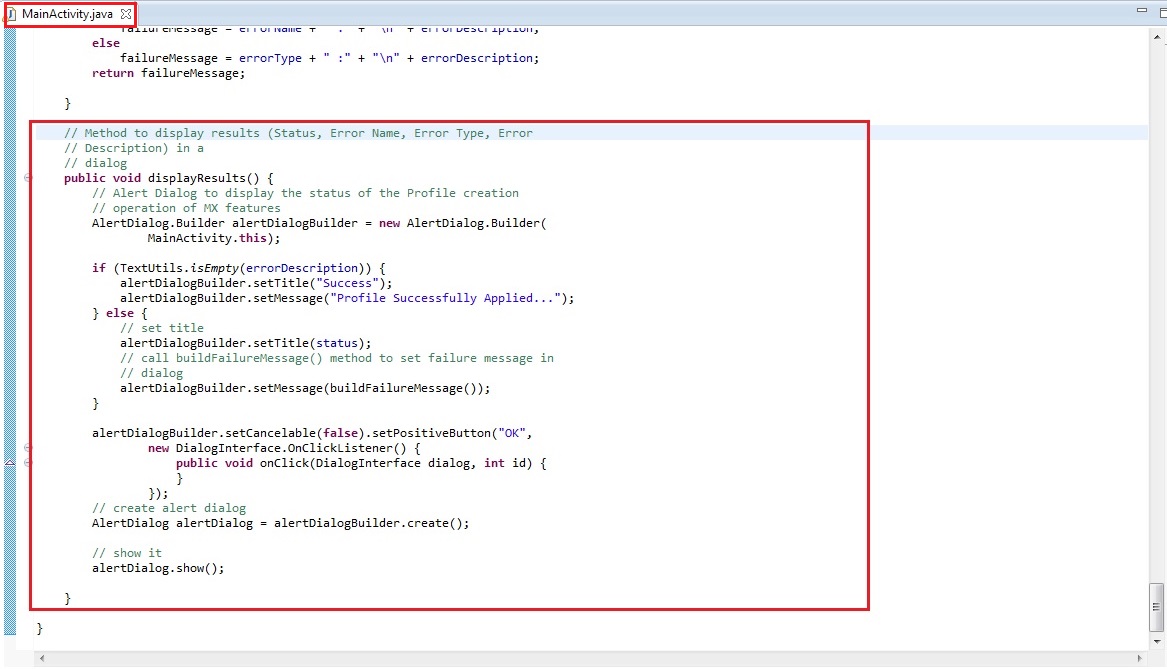The image size is (1167, 669).
Task: Switch to the MainActivity.java tab
Action: 65,15
